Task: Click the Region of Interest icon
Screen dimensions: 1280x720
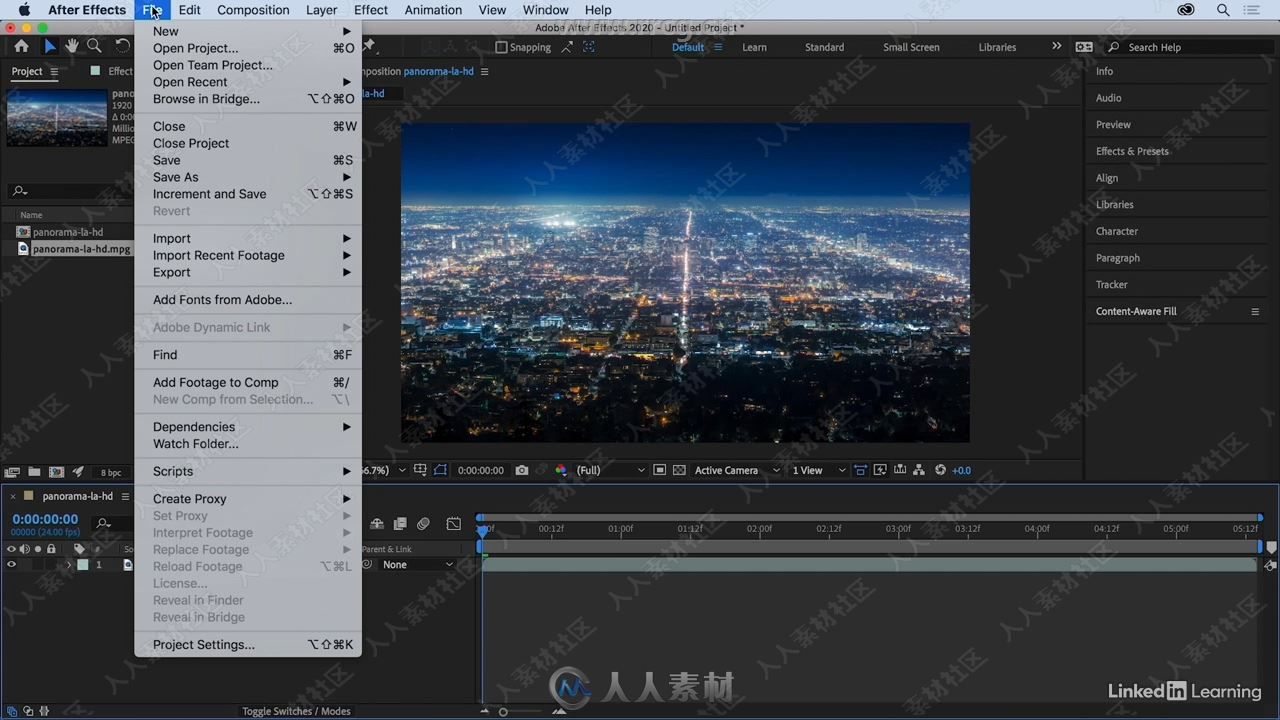Action: pyautogui.click(x=659, y=470)
